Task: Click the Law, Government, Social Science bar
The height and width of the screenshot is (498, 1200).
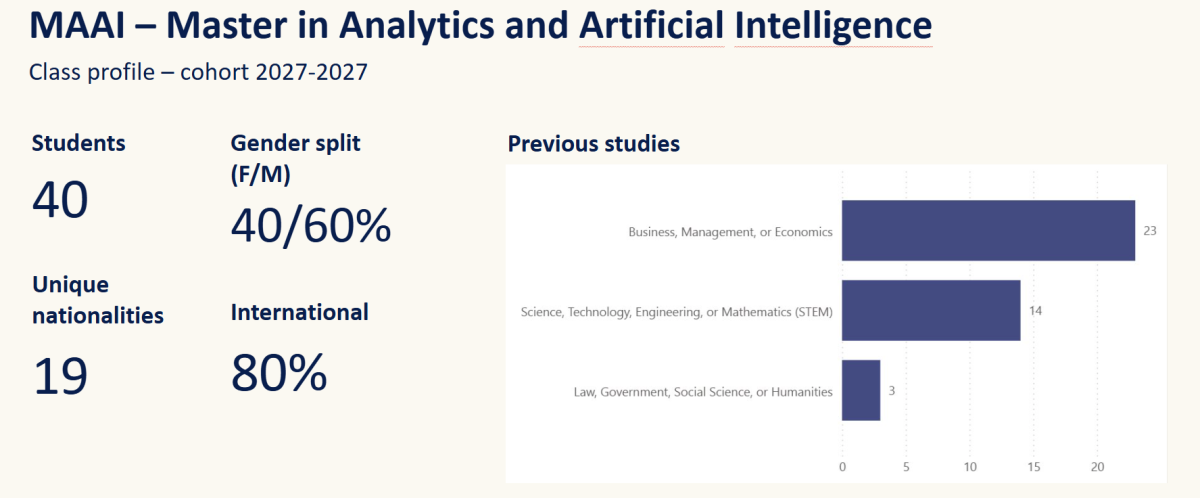Action: pos(861,391)
